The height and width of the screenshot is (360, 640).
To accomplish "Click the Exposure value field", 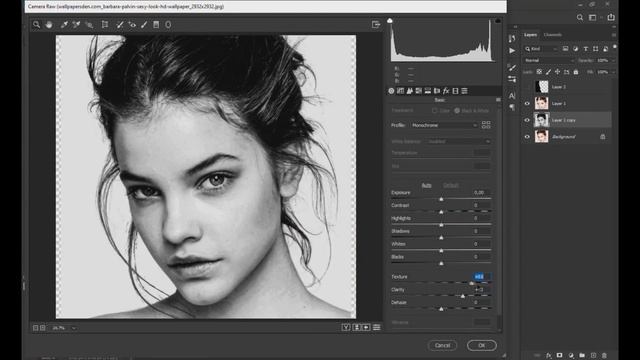I will (x=481, y=193).
